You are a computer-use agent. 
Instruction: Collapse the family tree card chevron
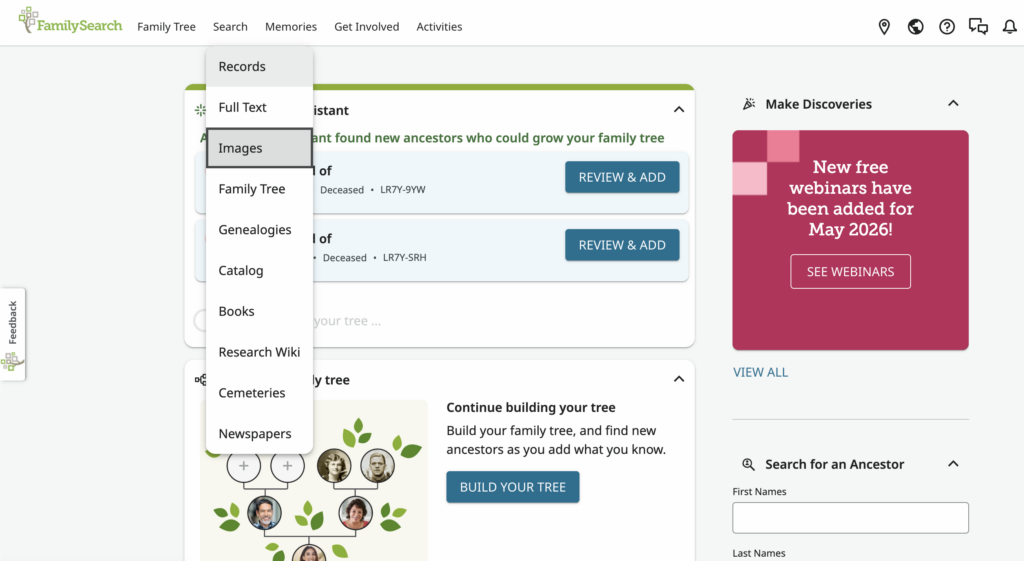coord(679,379)
